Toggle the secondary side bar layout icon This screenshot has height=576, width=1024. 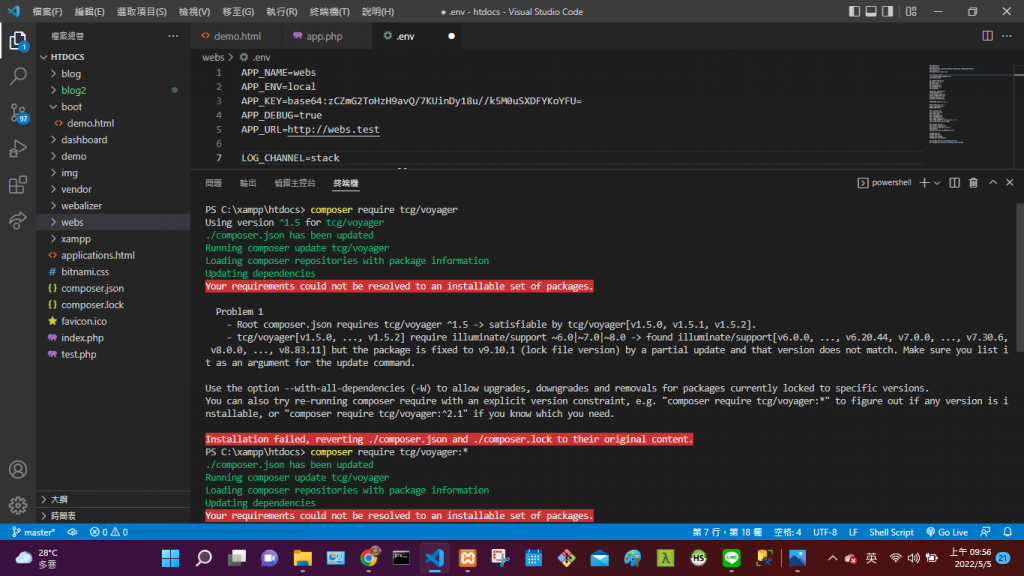tap(888, 11)
